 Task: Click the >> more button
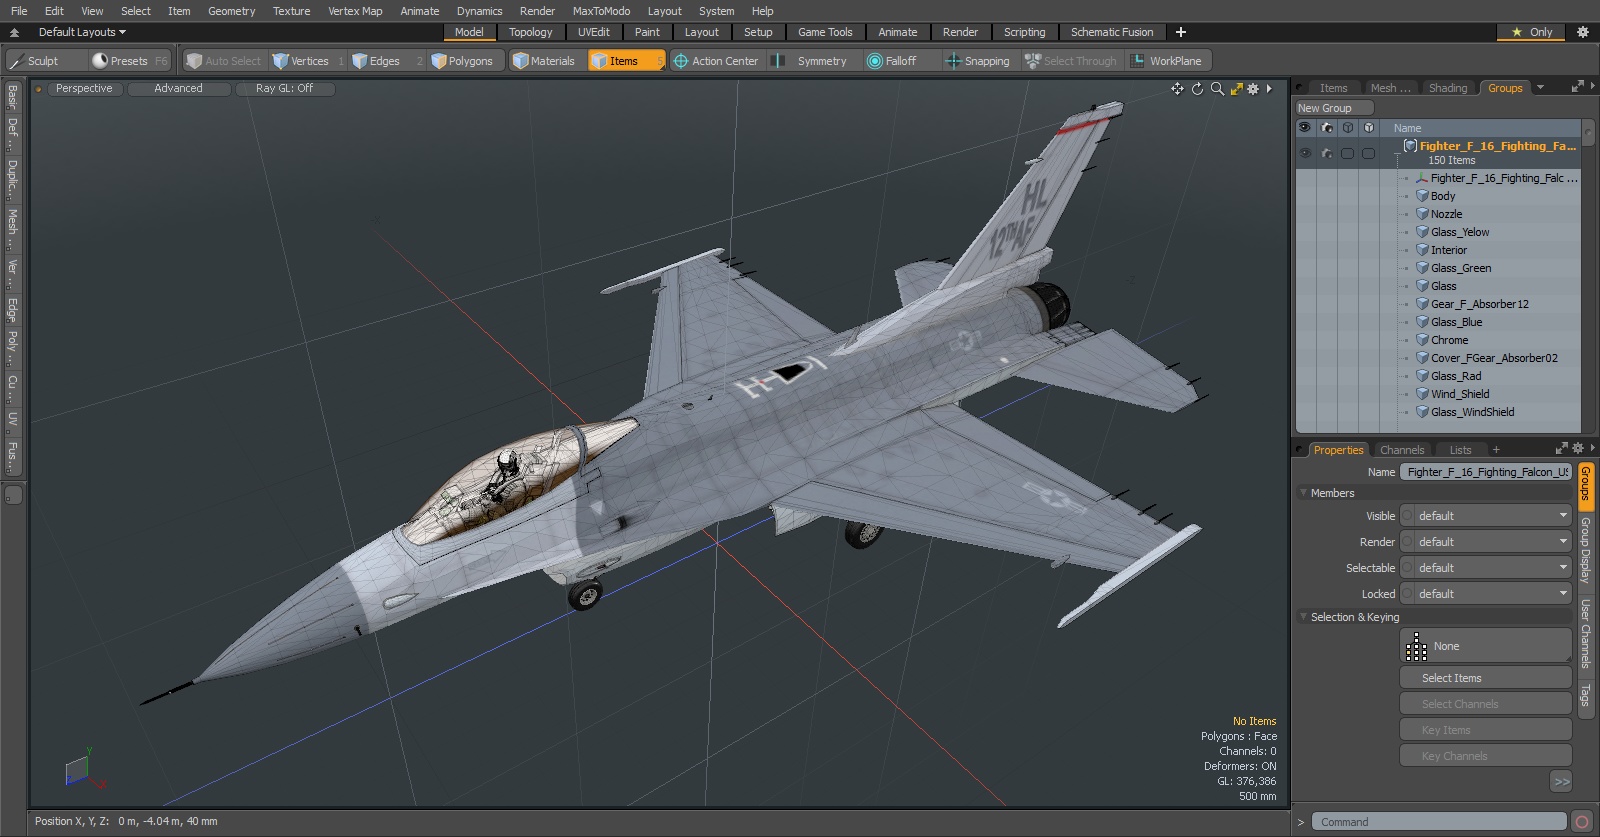pyautogui.click(x=1561, y=782)
